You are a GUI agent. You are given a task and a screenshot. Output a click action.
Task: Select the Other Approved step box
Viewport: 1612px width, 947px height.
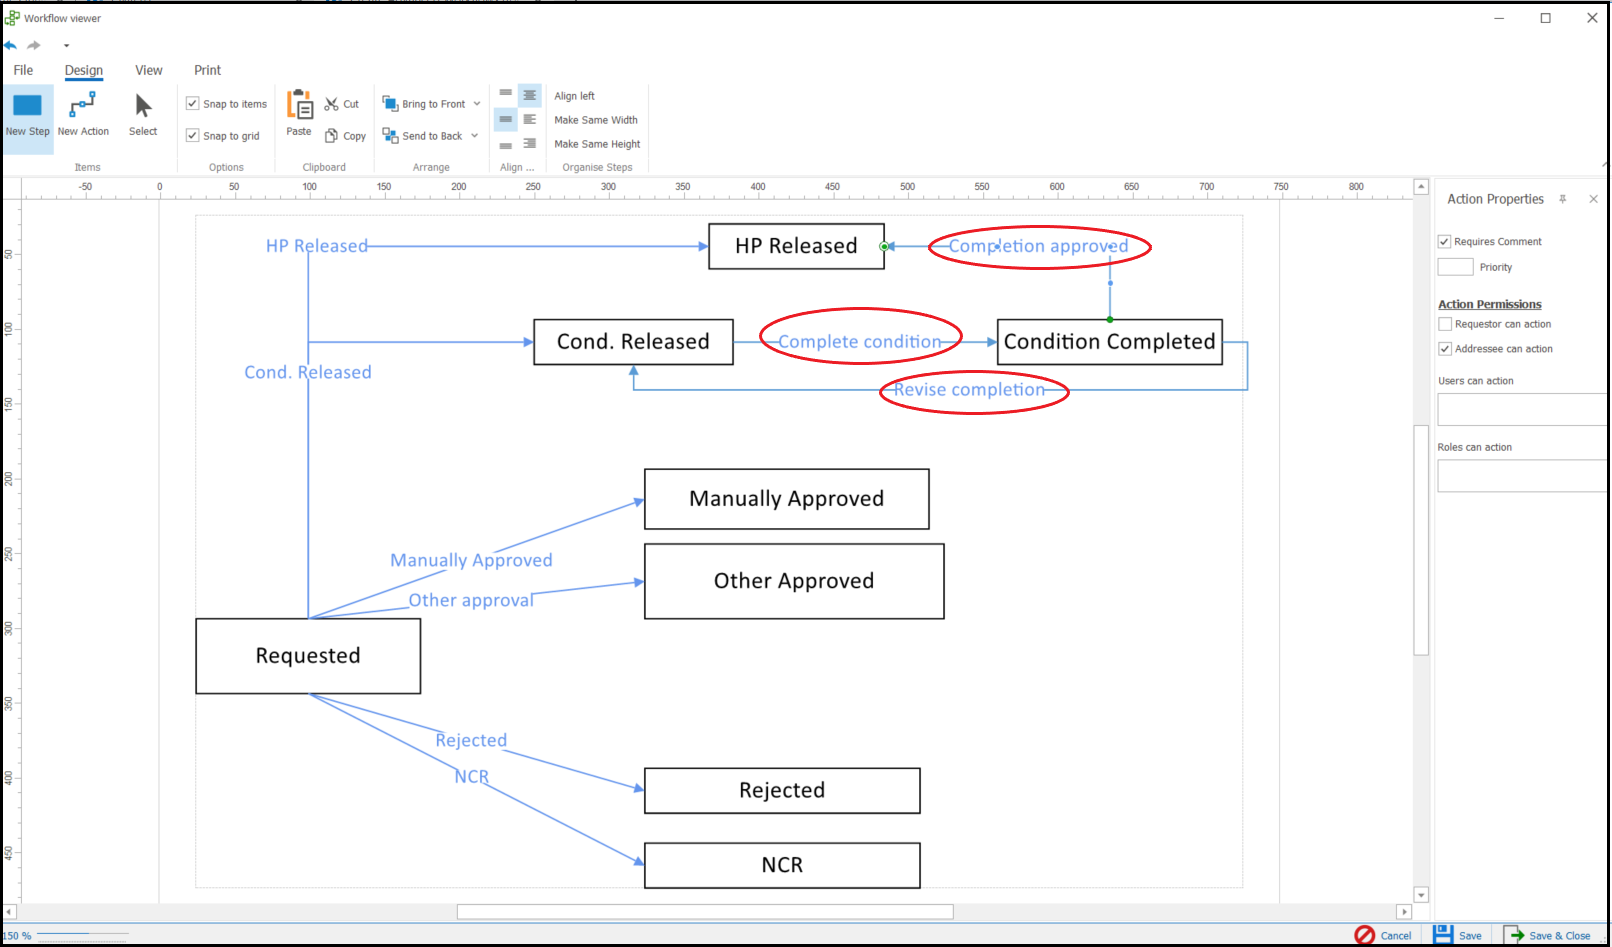tap(794, 581)
